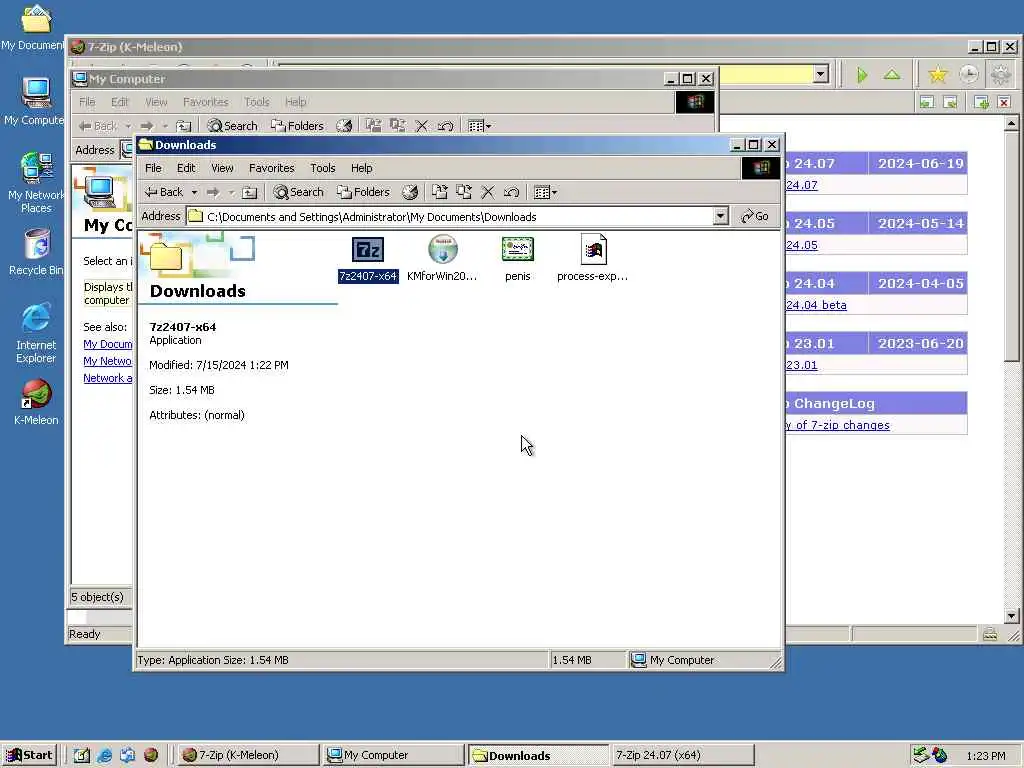Open My Network Places desktop icon
The width and height of the screenshot is (1024, 768).
(x=36, y=182)
